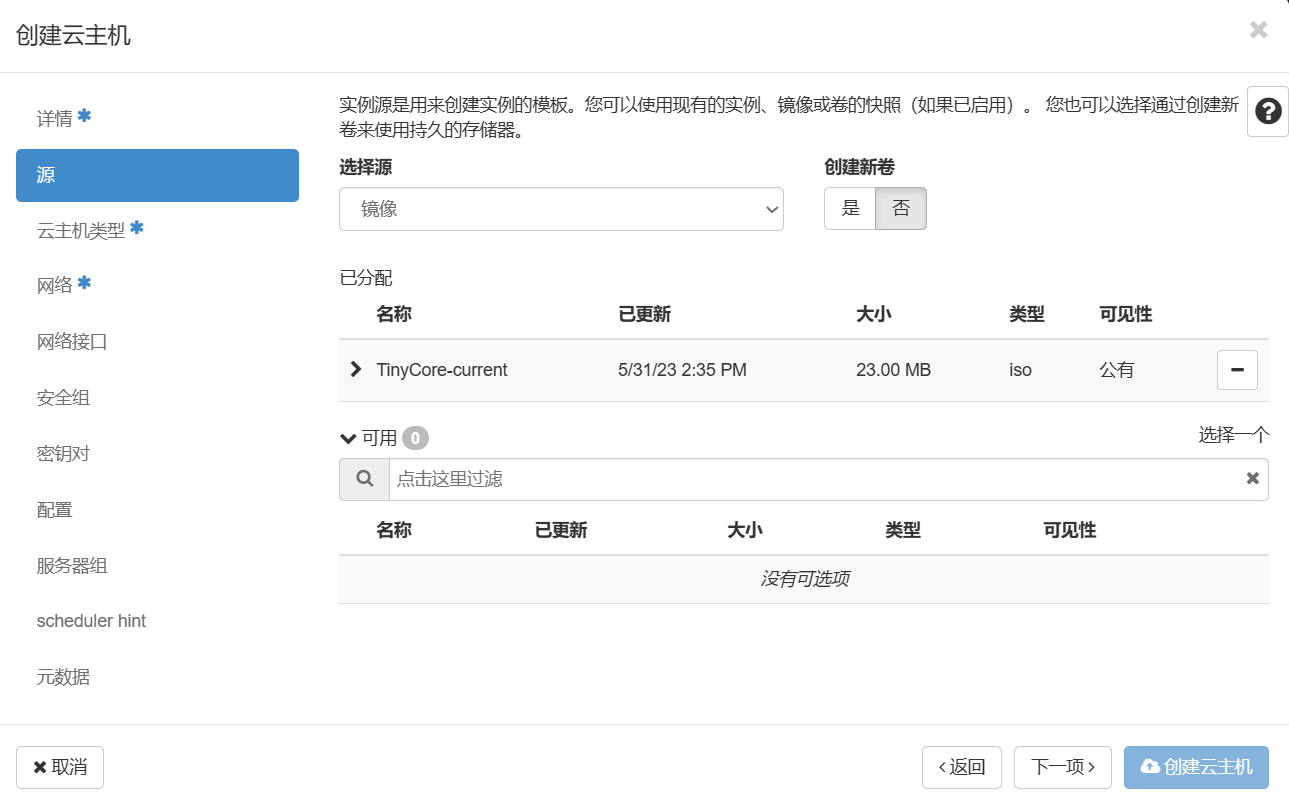Open the 选择源 dropdown
The image size is (1289, 801).
(561, 209)
